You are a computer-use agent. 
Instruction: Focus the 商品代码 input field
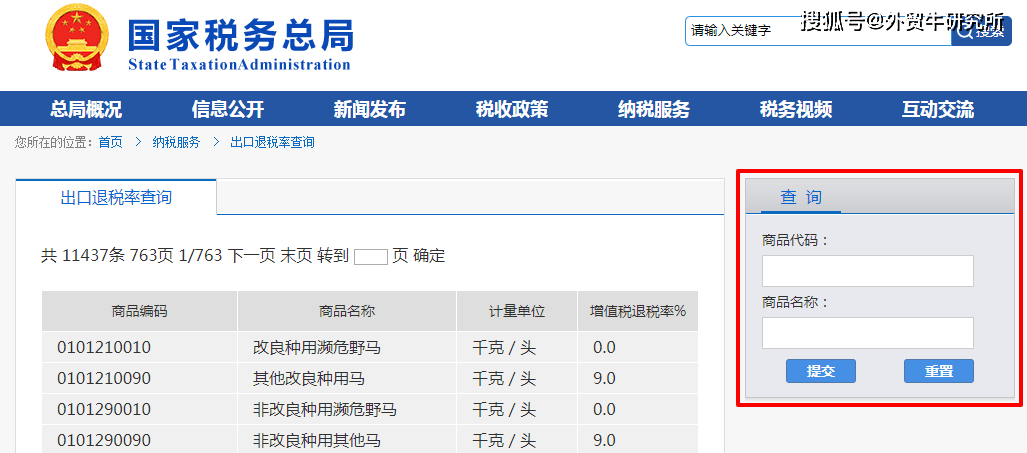click(x=867, y=271)
